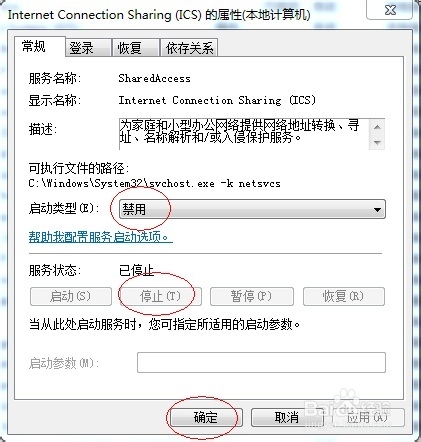Image resolution: width=421 pixels, height=442 pixels.
Task: Click the 暂停(P) button
Action: (x=252, y=296)
